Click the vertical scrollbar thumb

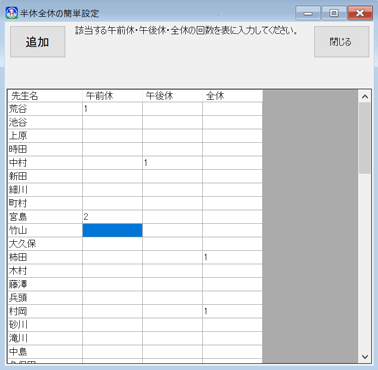[365, 138]
